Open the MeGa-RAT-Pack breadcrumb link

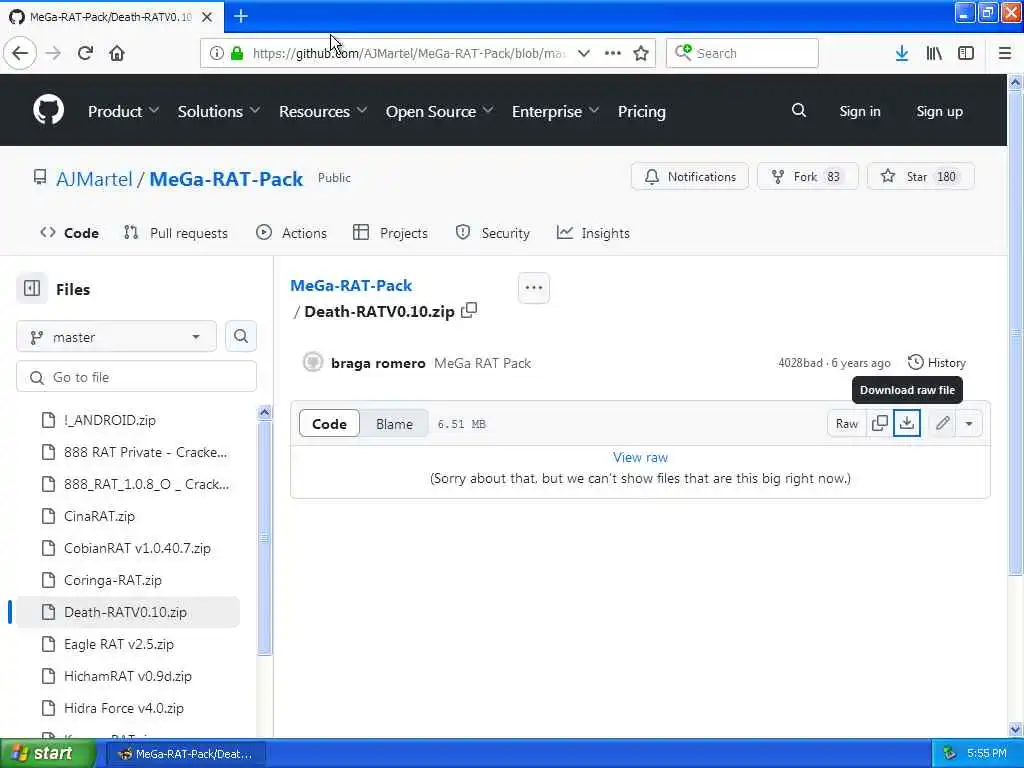tap(351, 285)
